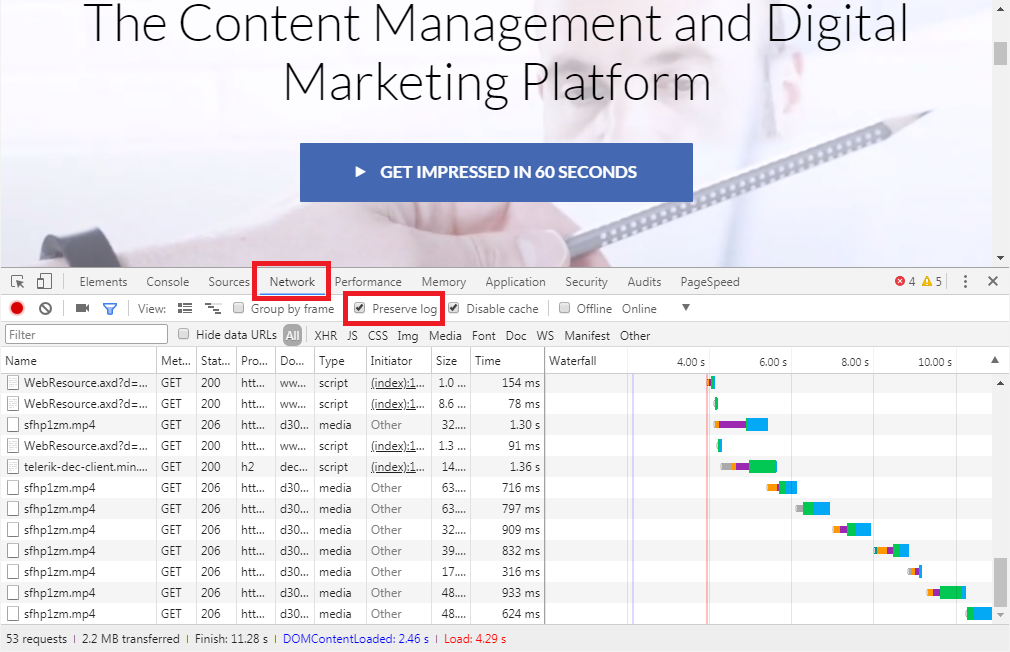Viewport: 1010px width, 652px height.
Task: Click the request list scrollbar thumb
Action: (1000, 582)
